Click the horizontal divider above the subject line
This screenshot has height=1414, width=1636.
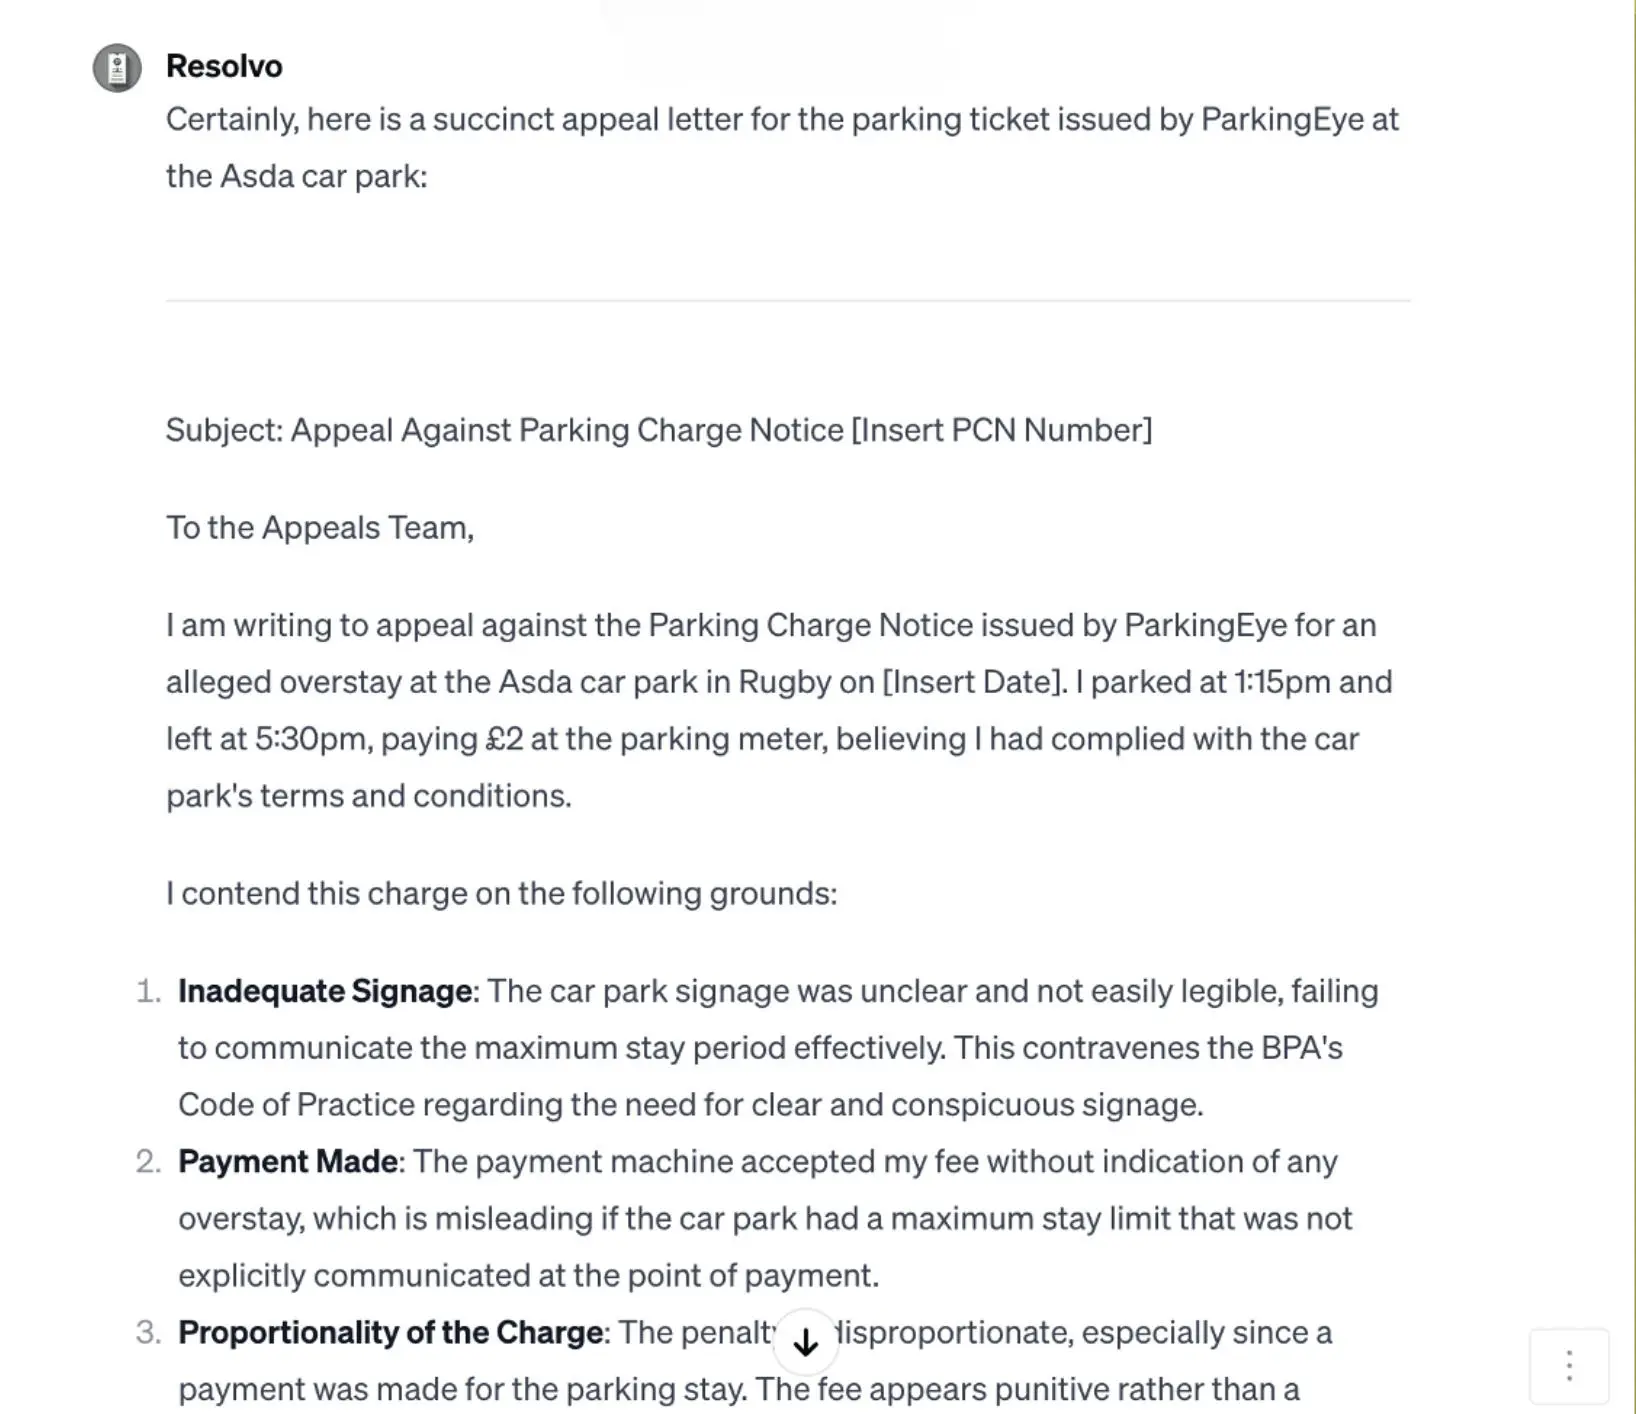790,302
